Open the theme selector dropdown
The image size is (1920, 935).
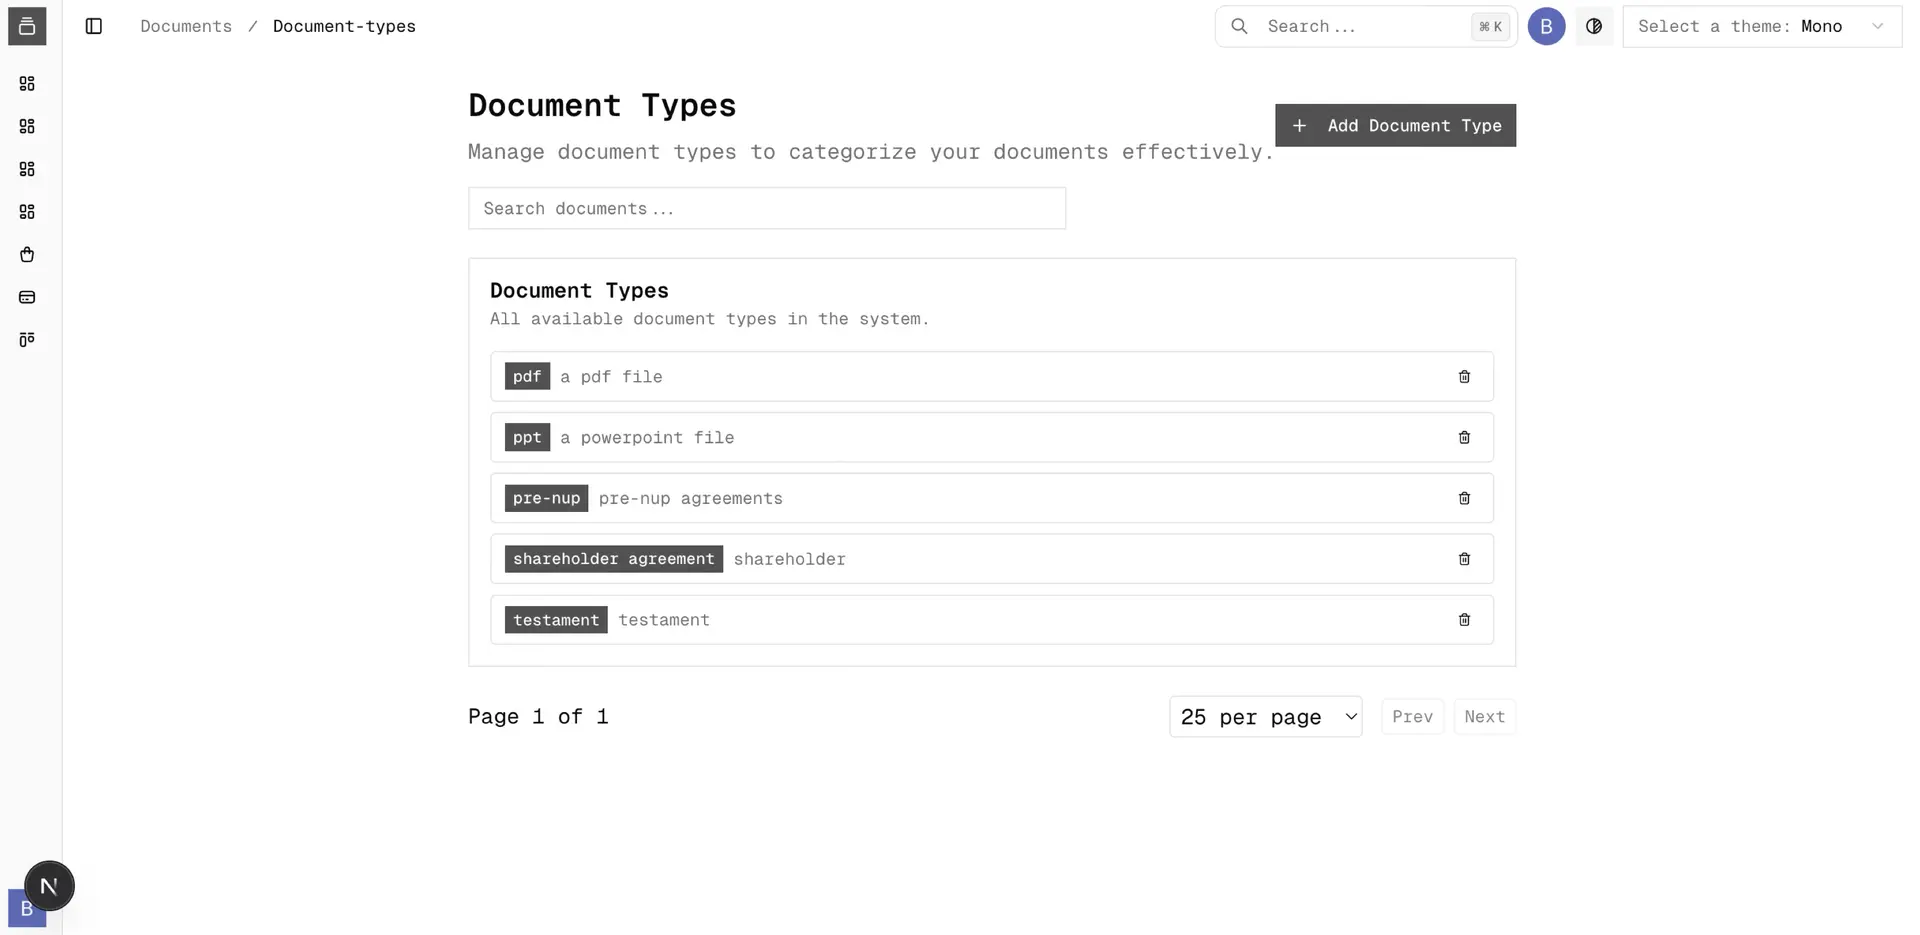coord(1761,26)
